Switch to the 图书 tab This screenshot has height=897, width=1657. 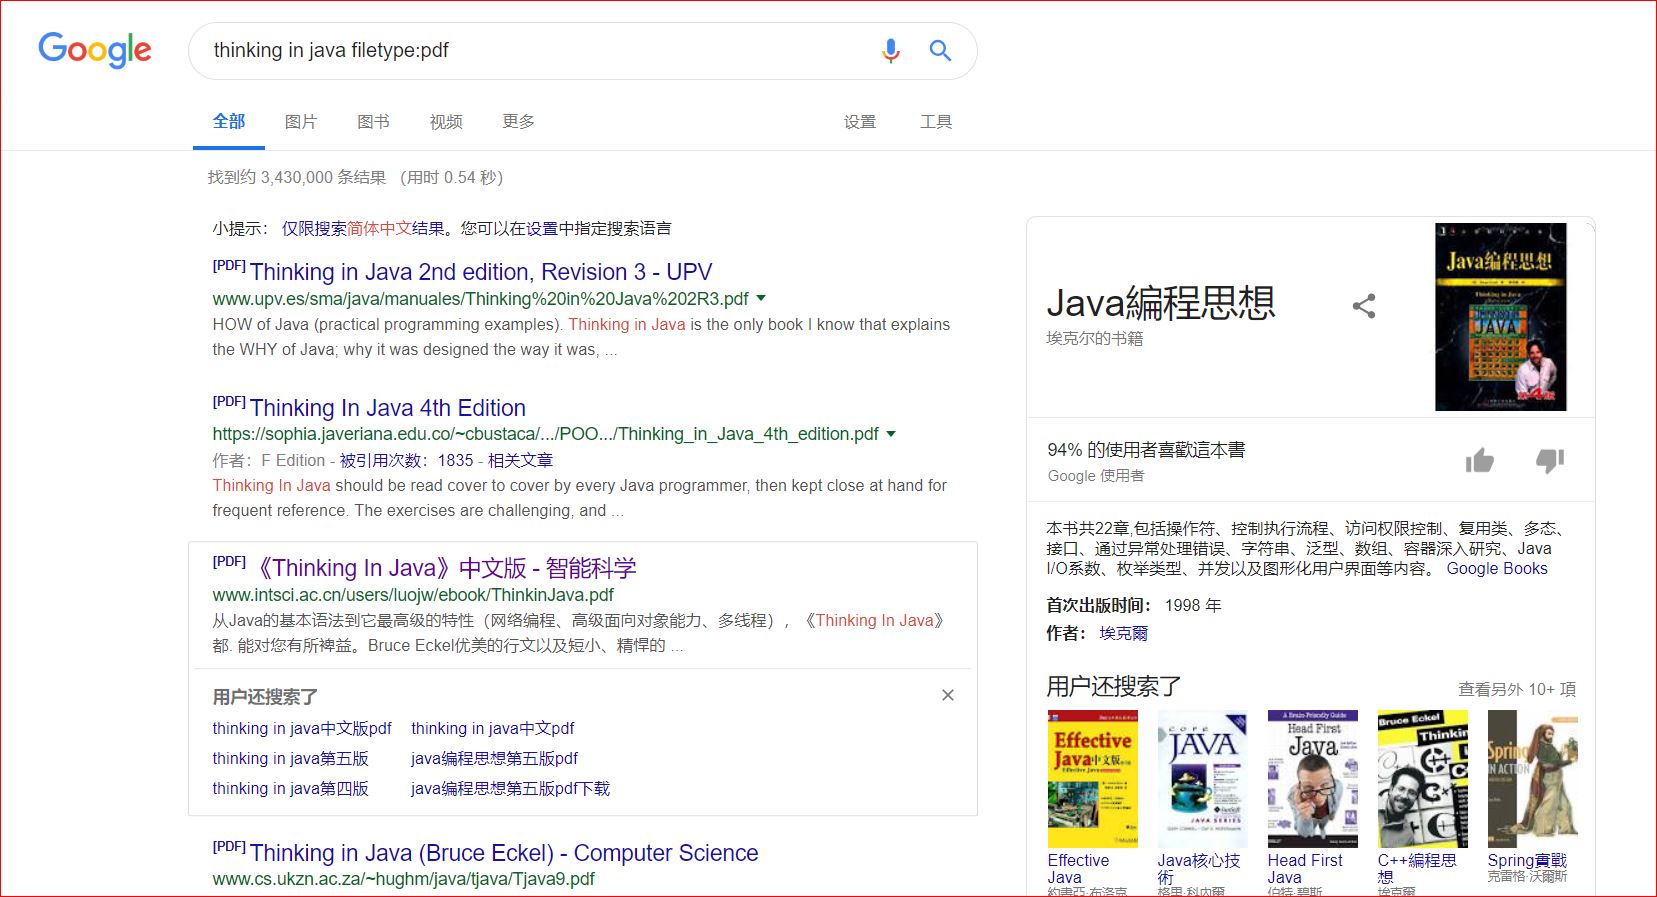tap(373, 122)
